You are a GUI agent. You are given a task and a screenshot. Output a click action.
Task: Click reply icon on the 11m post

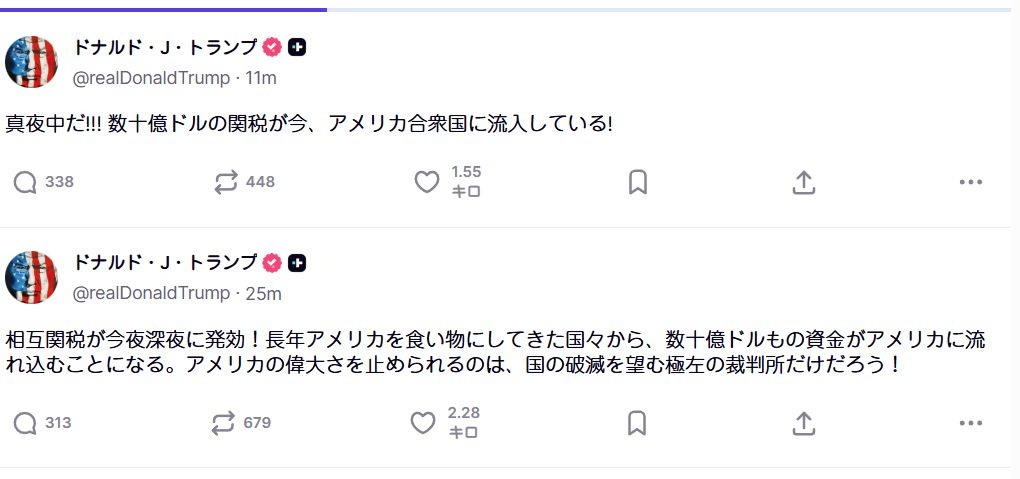pyautogui.click(x=25, y=182)
